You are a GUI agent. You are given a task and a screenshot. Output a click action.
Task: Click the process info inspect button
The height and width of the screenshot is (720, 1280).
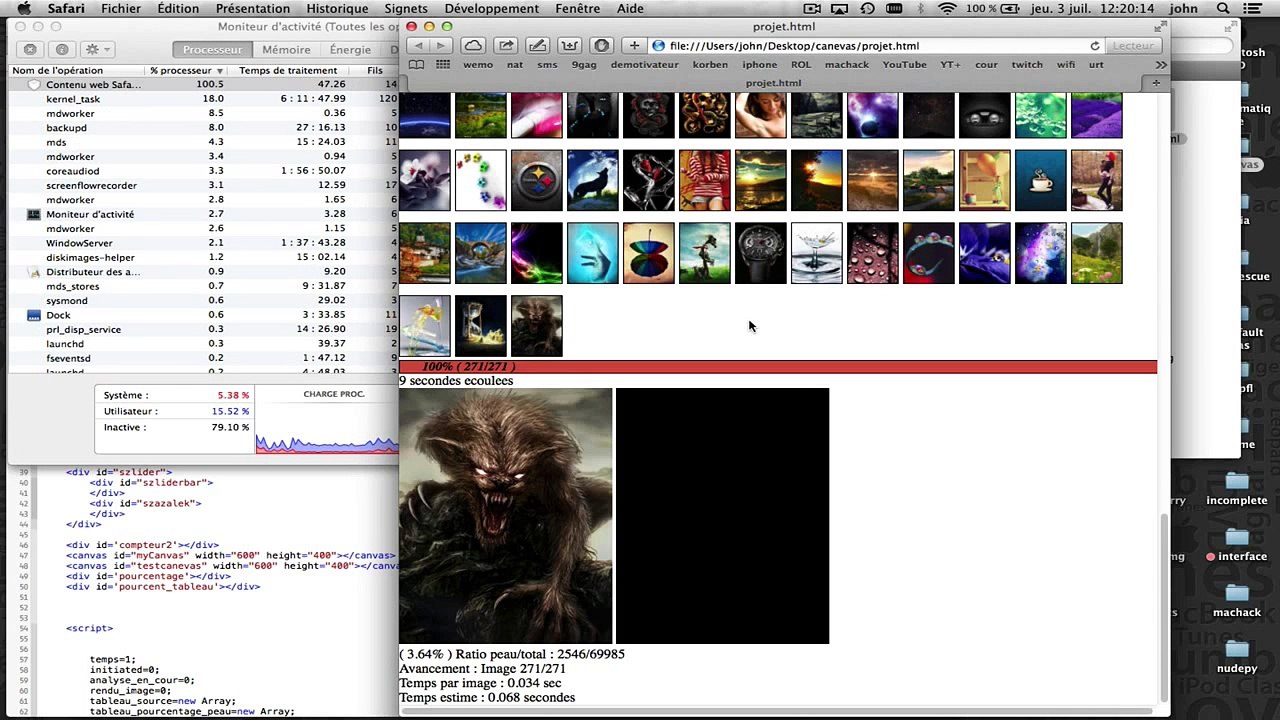62,49
